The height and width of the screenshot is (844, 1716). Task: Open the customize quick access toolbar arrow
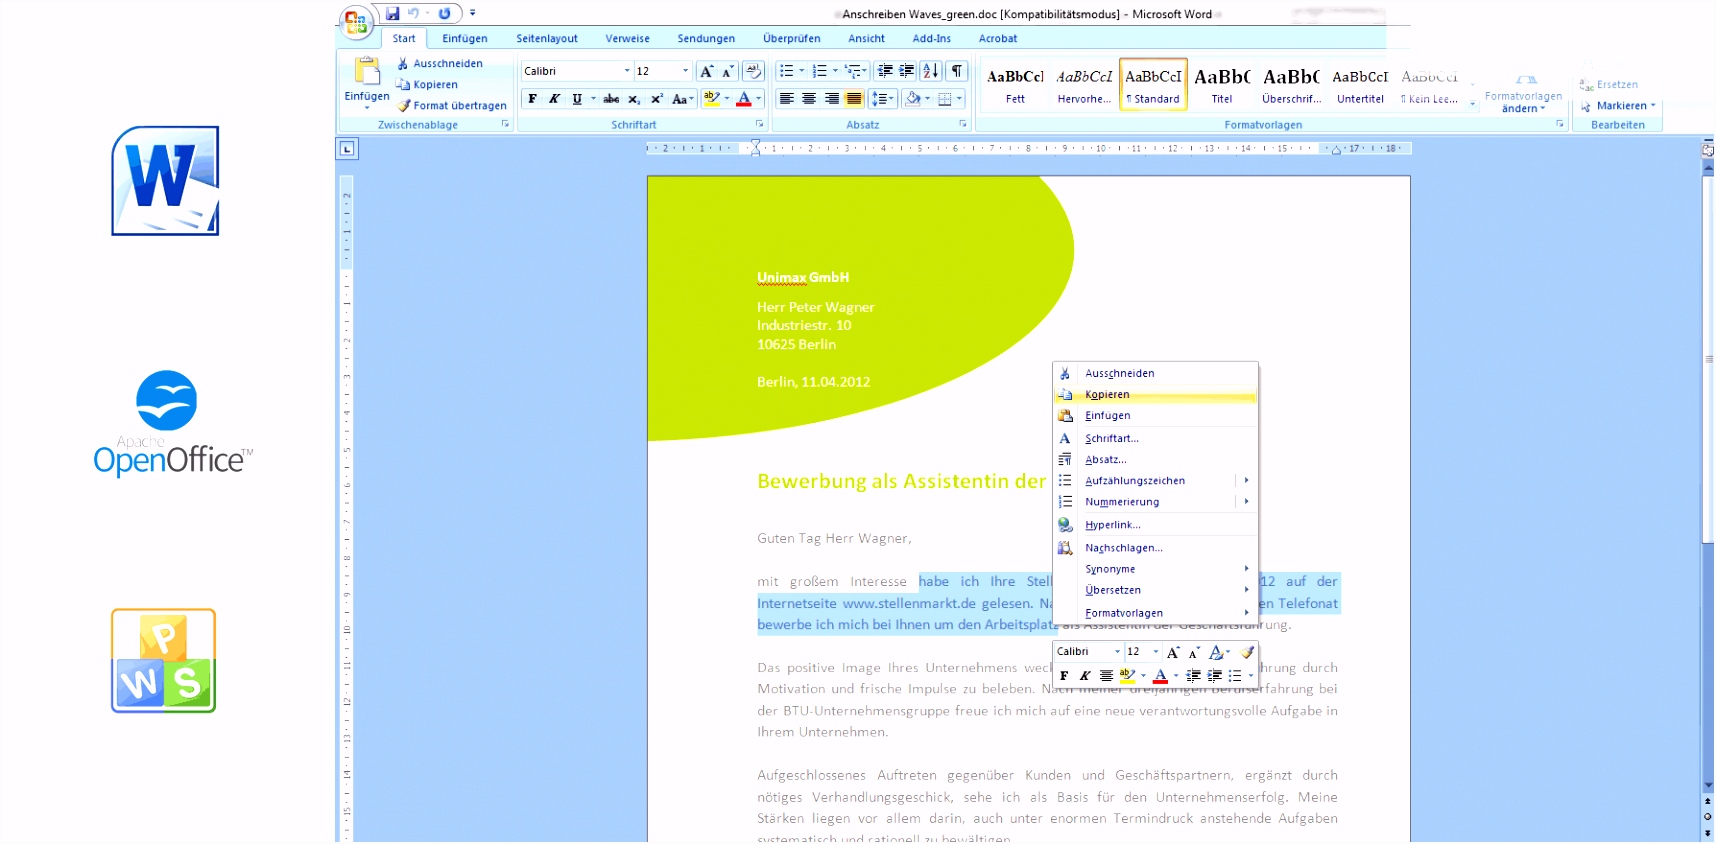pyautogui.click(x=473, y=13)
